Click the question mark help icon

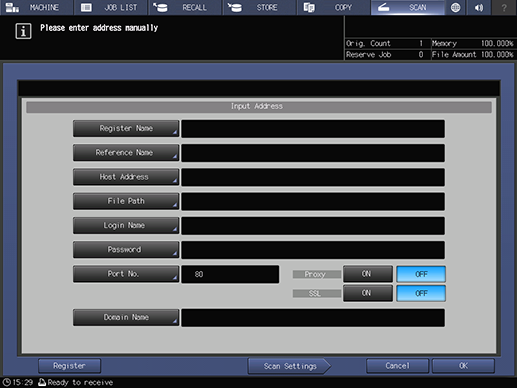(x=504, y=7)
